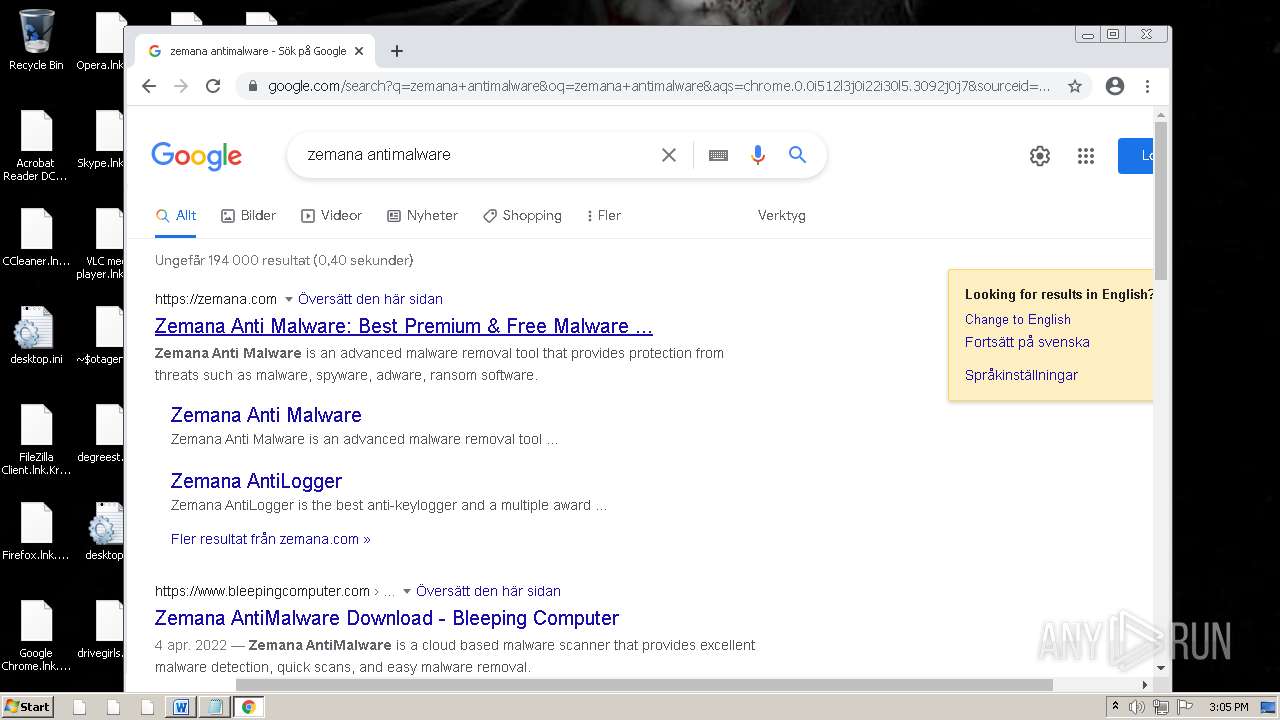
Task: Switch to the Shopping tab
Action: [522, 216]
